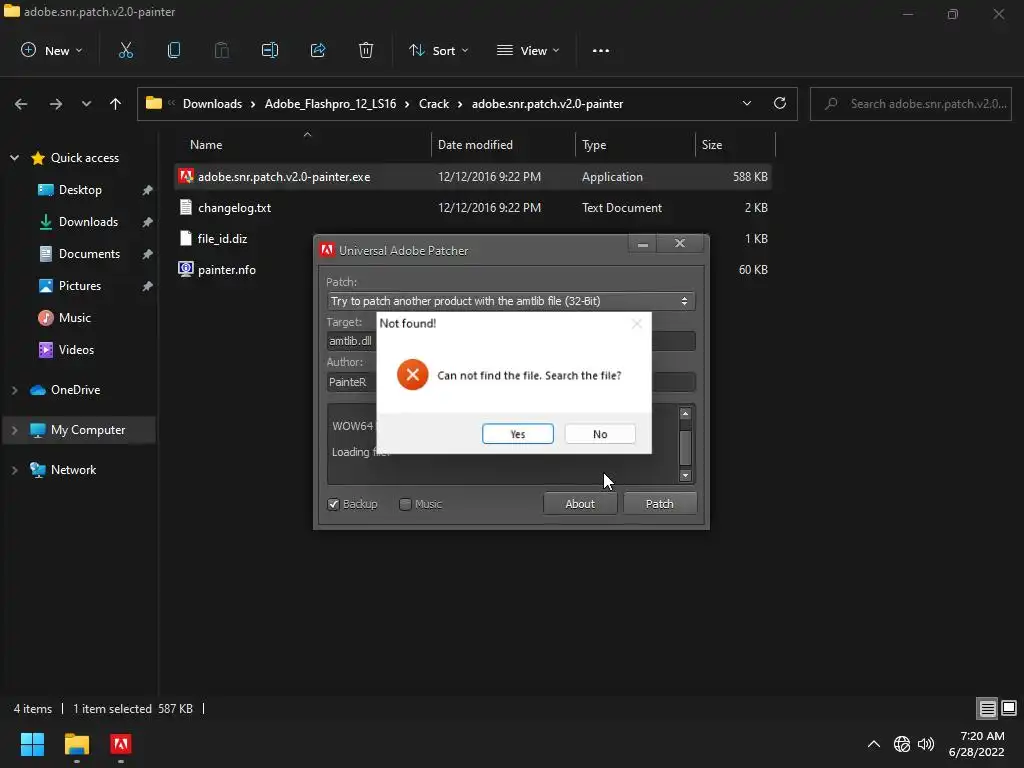The image size is (1024, 768).
Task: Enable the Music checkbox
Action: (405, 504)
